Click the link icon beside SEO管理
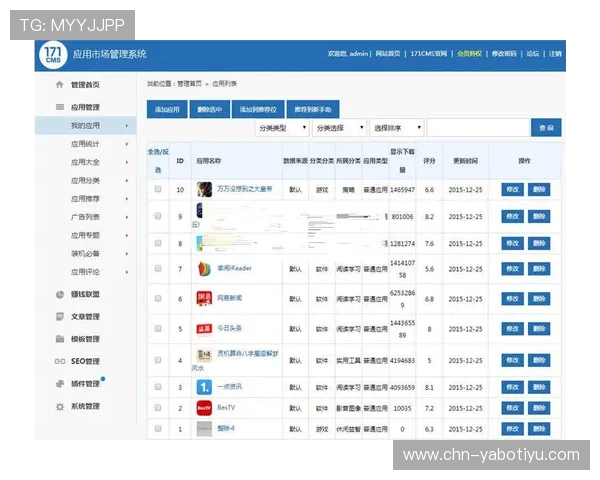Image resolution: width=600 pixels, height=480 pixels. click(x=60, y=361)
